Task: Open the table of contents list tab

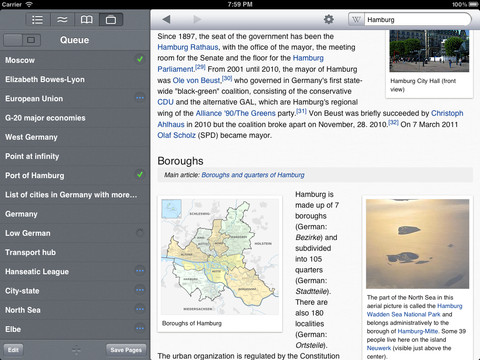Action: (x=37, y=20)
